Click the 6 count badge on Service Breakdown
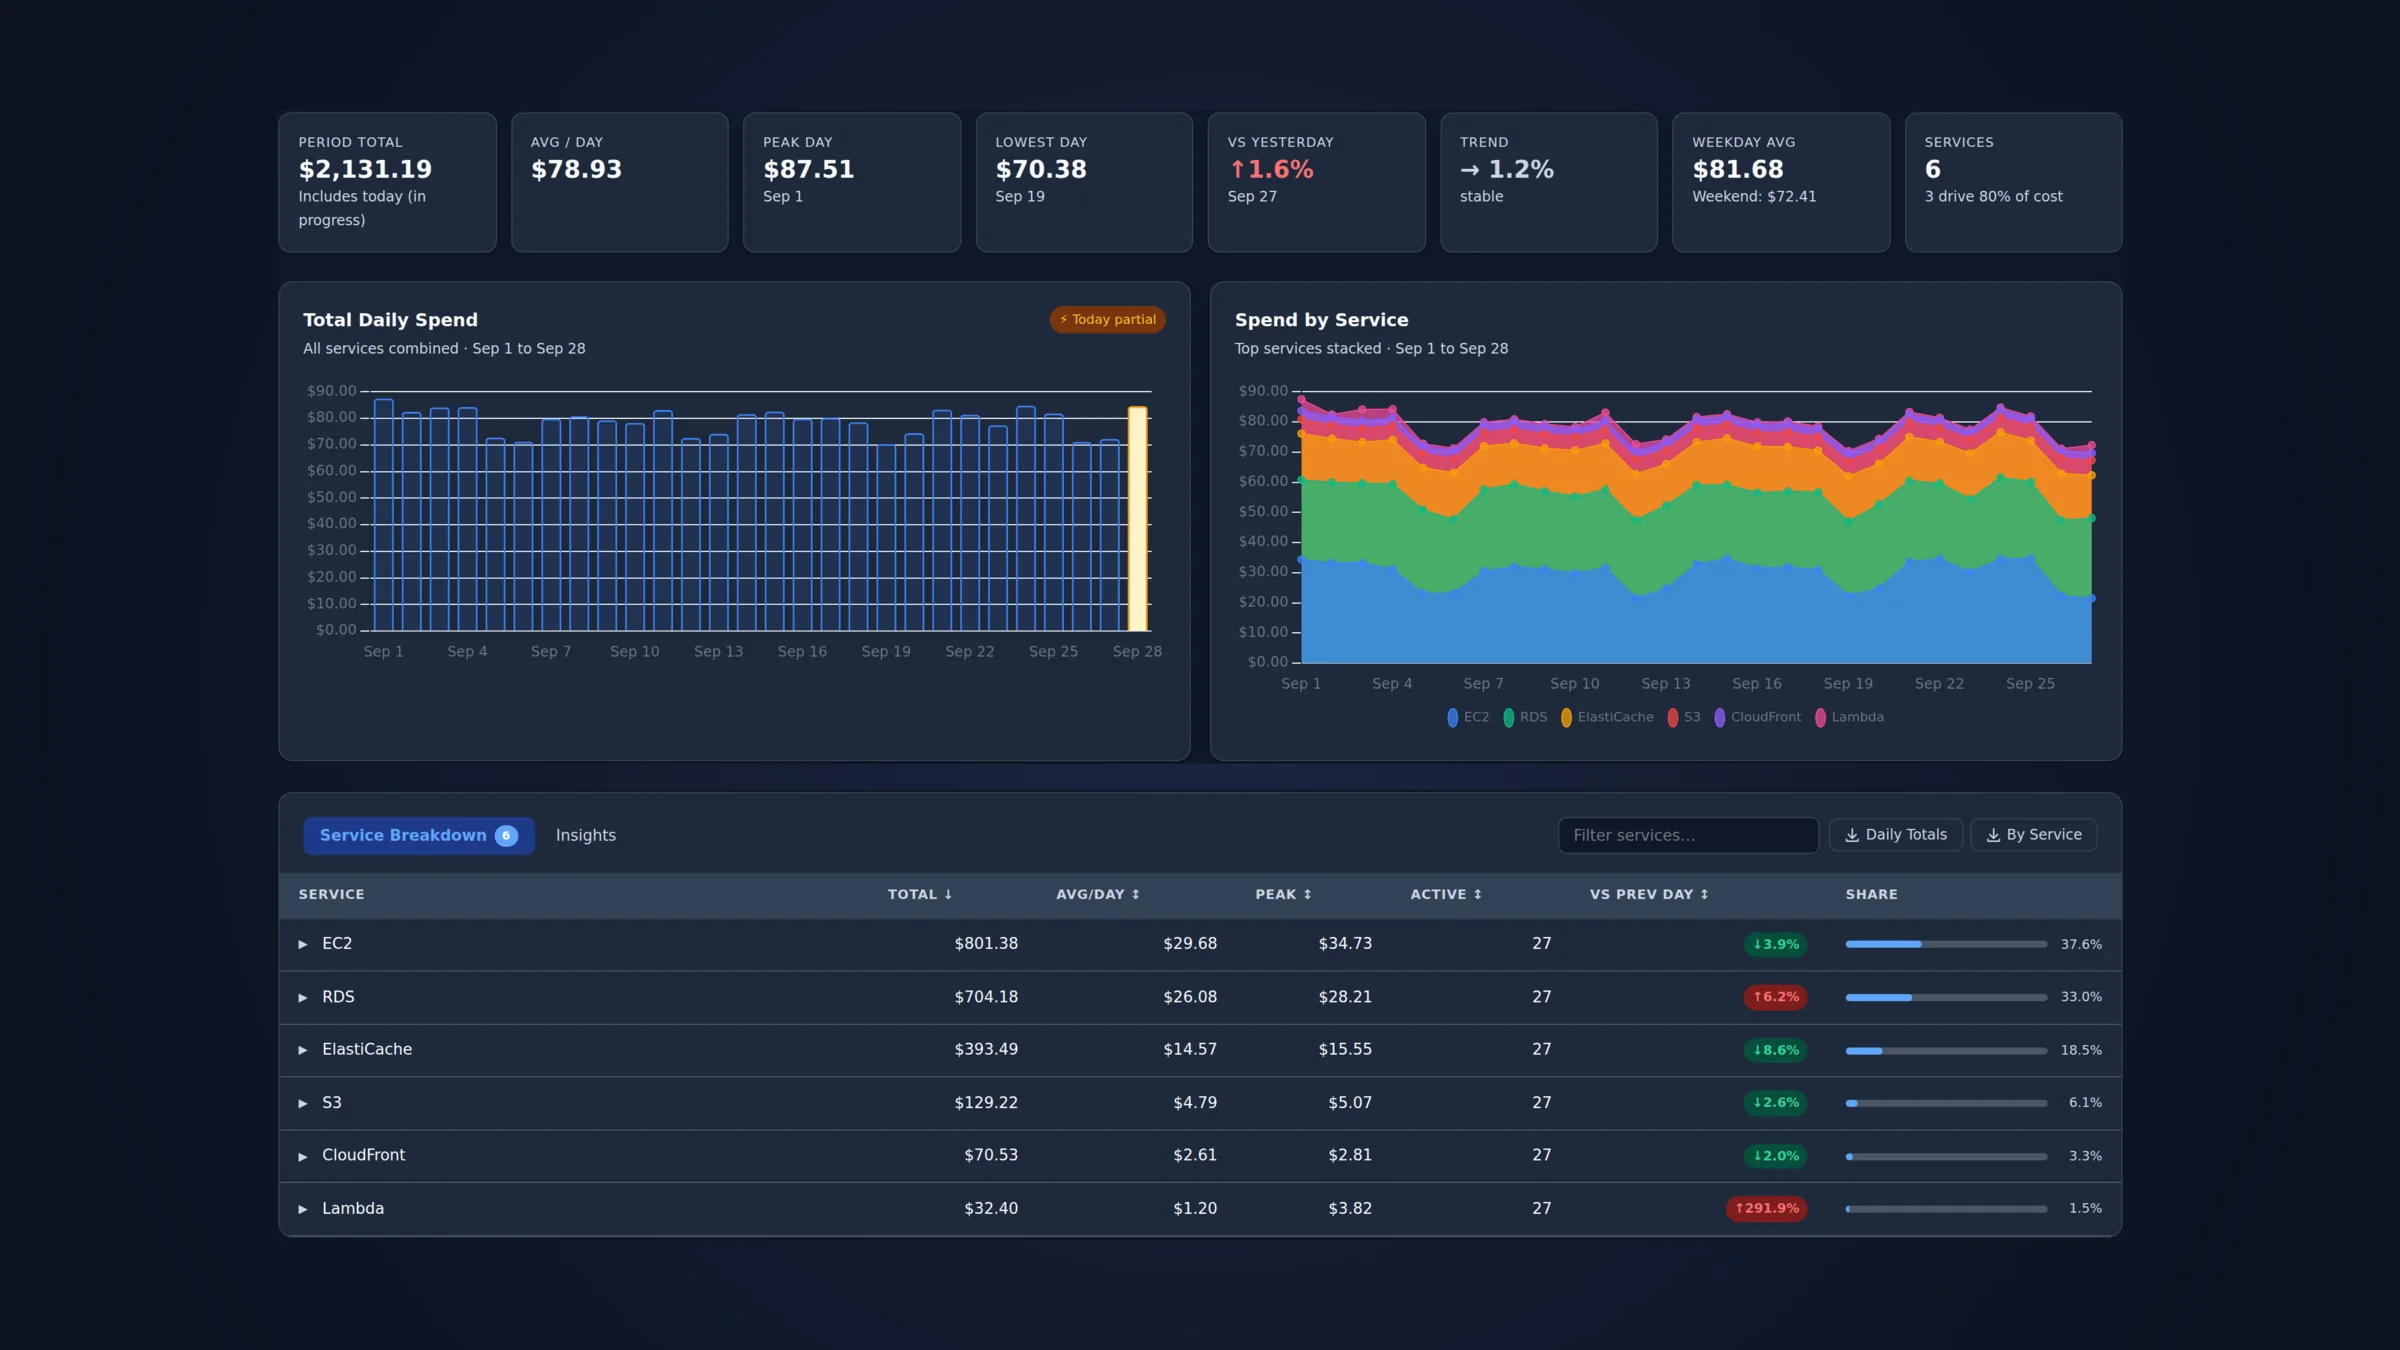Screen dimensions: 2400x1350 507,836
